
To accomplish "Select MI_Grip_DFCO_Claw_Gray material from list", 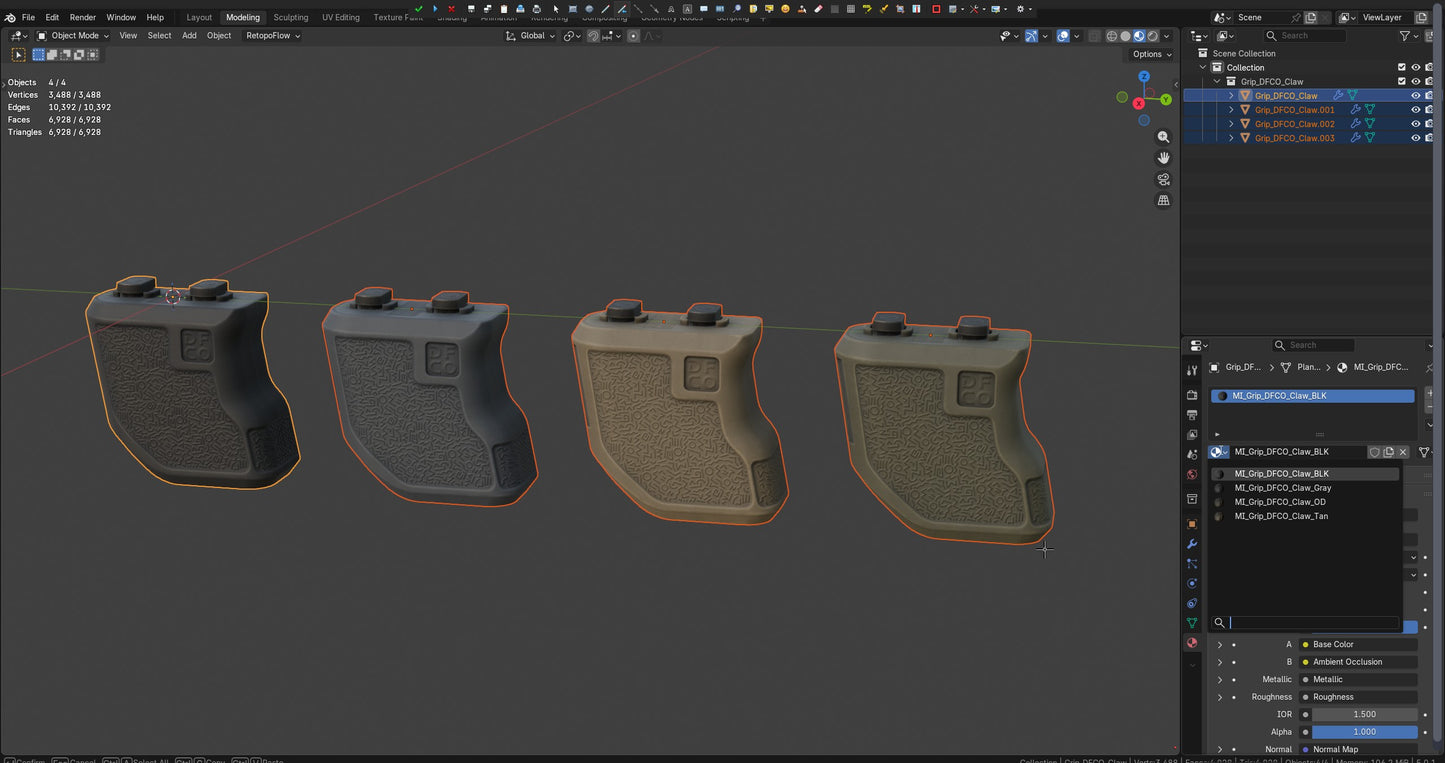I will tap(1305, 488).
